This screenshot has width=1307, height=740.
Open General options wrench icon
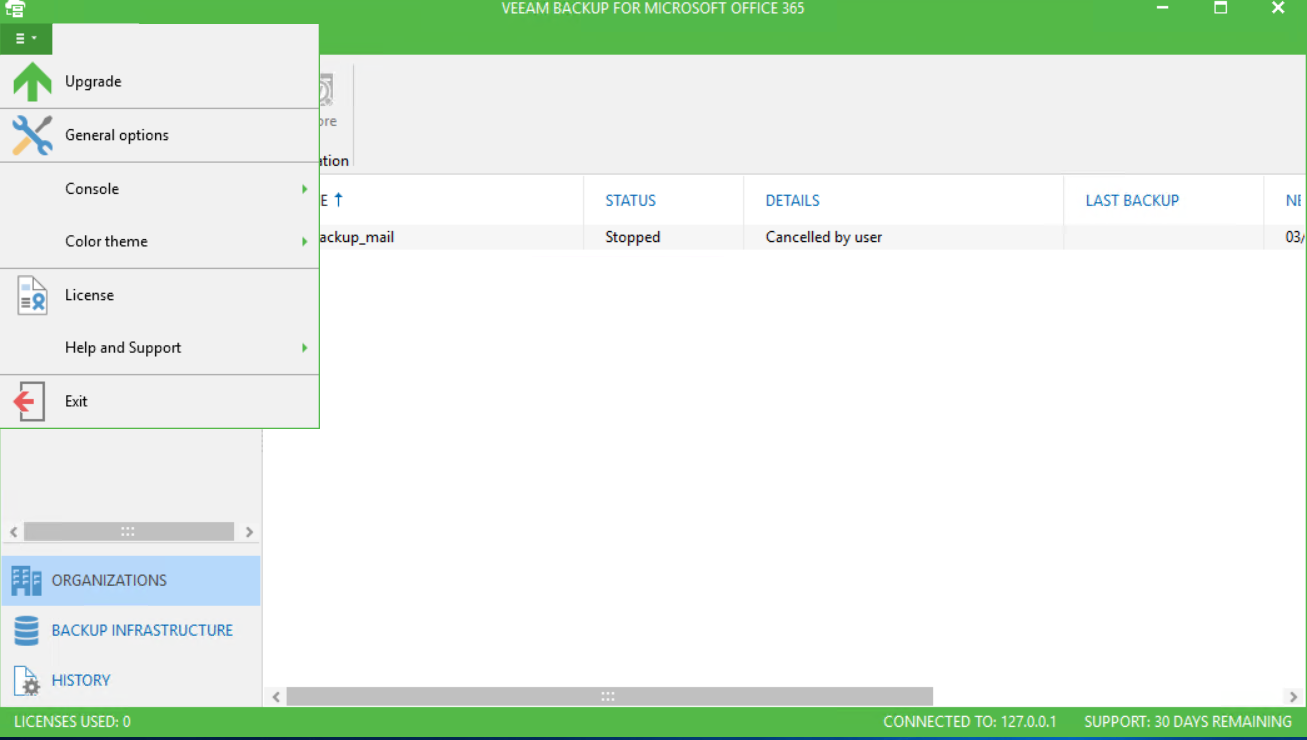32,135
